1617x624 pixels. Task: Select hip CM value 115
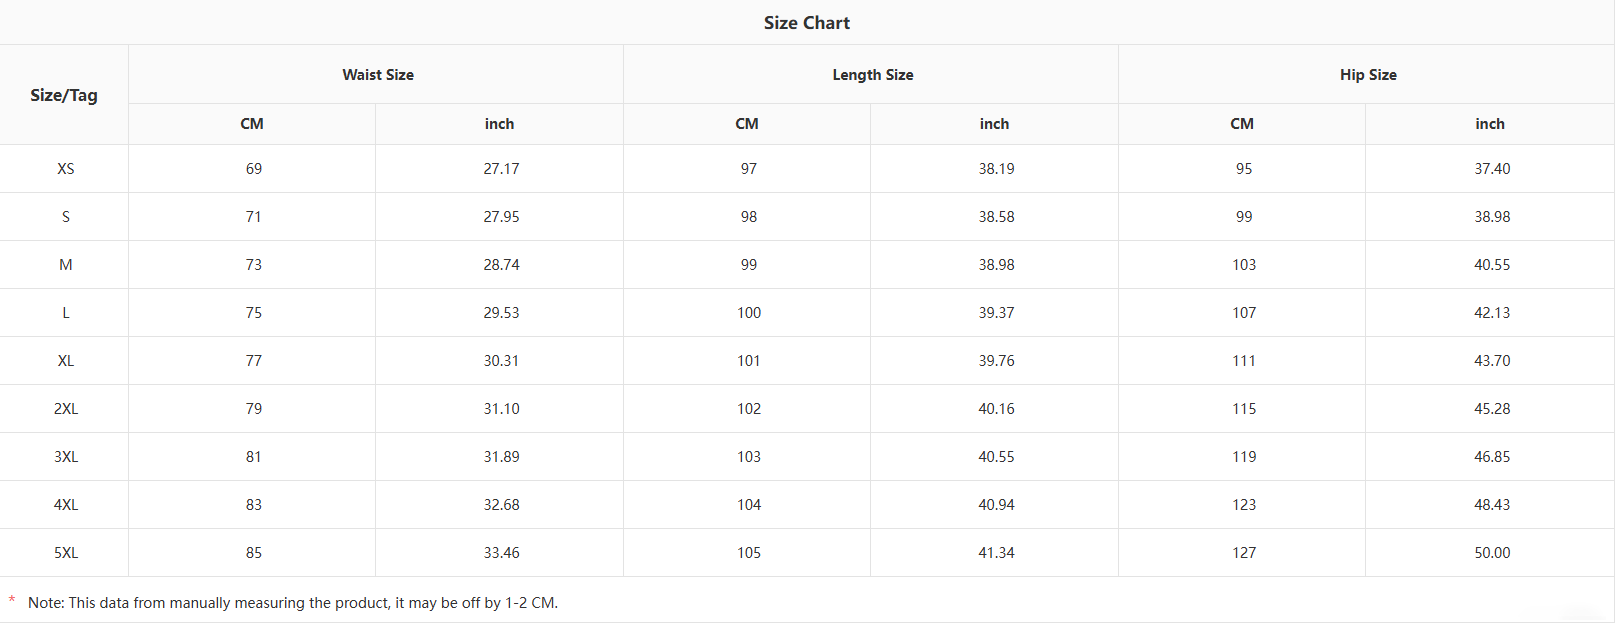pyautogui.click(x=1244, y=409)
